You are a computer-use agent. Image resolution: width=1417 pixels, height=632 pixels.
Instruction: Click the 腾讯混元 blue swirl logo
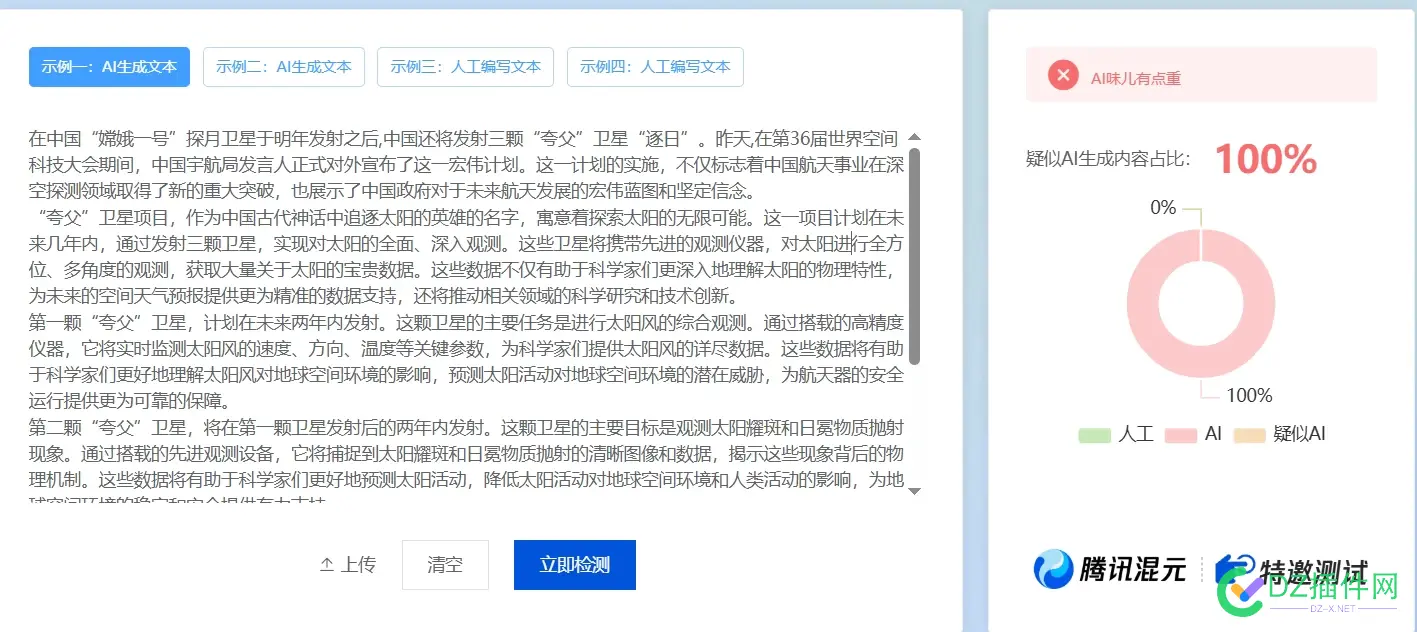[x=1052, y=569]
